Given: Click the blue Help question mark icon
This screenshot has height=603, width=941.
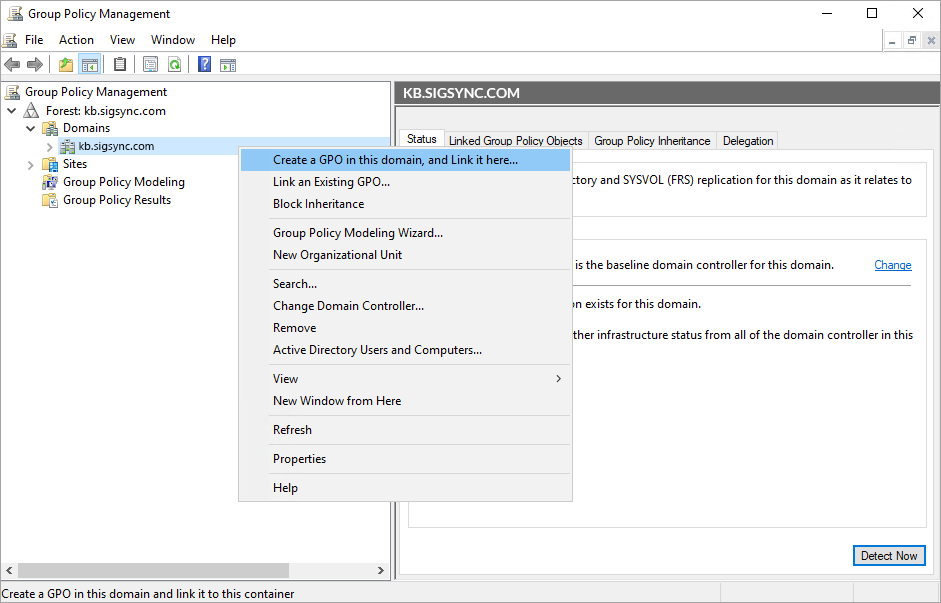Looking at the screenshot, I should pyautogui.click(x=204, y=65).
